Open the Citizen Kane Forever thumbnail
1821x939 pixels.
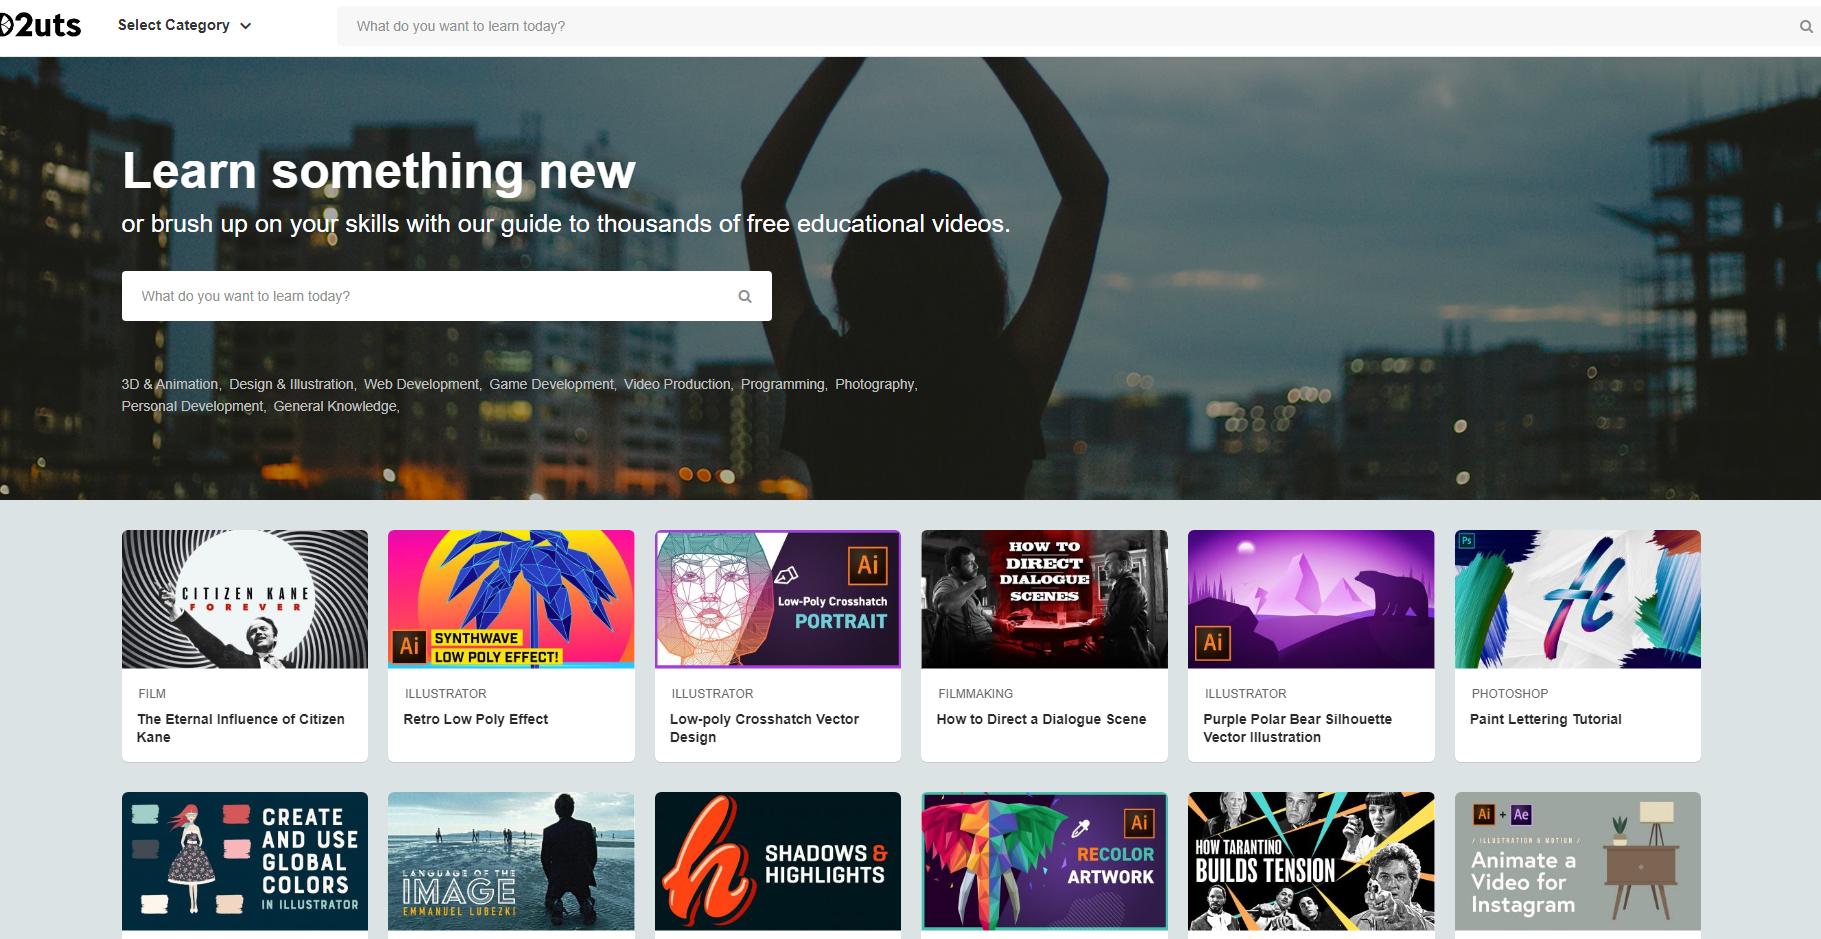click(x=245, y=599)
